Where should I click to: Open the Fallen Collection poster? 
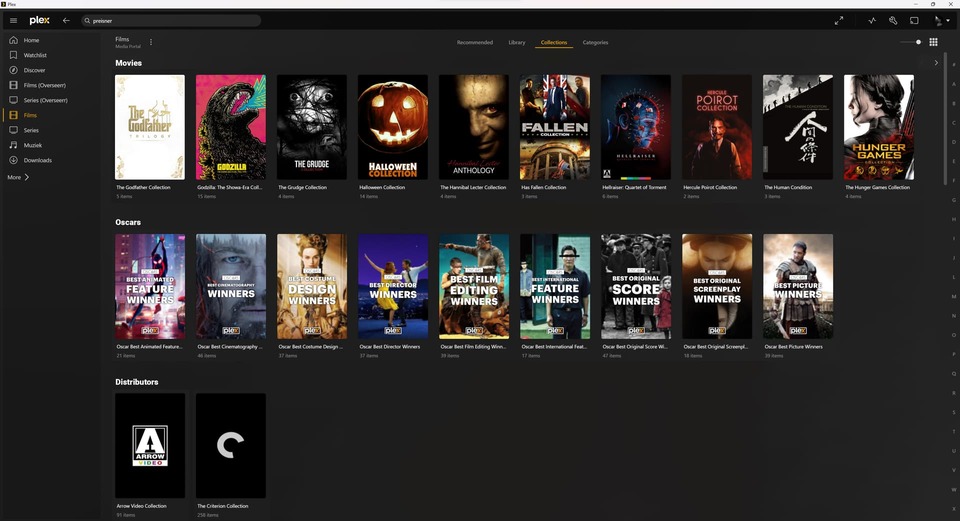tap(555, 127)
